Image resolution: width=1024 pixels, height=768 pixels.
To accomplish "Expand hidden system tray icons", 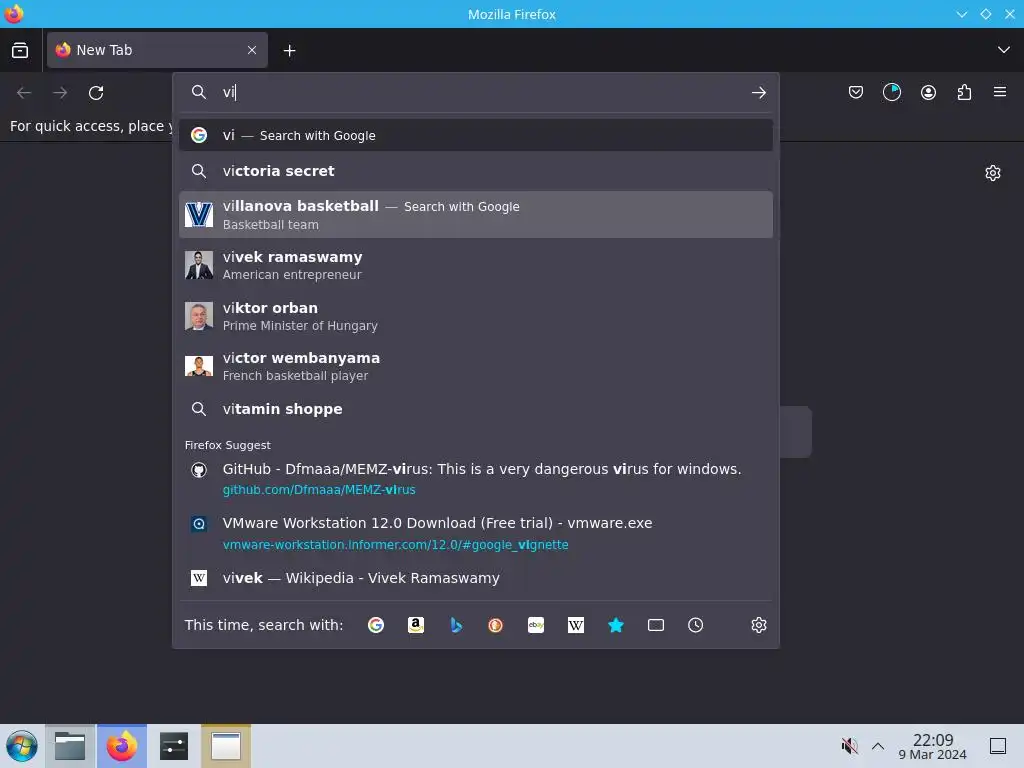I will [878, 746].
